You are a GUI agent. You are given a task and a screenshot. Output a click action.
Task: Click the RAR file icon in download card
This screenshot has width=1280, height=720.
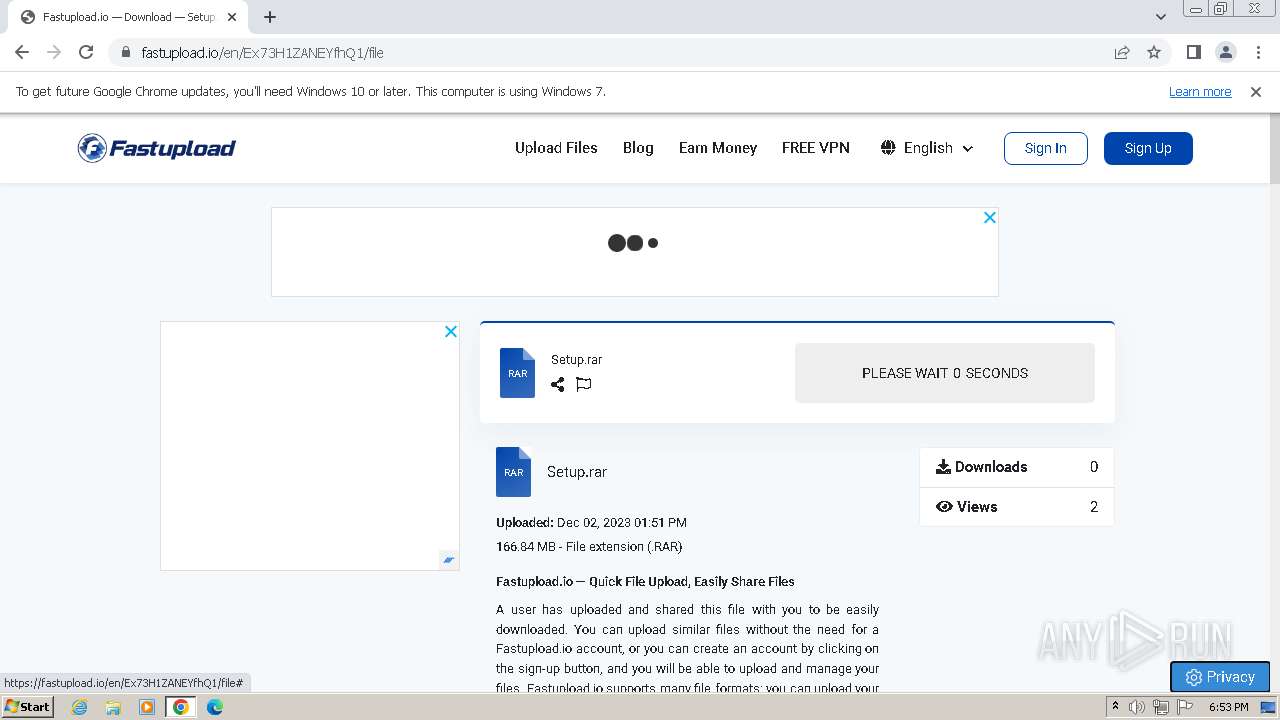point(517,373)
